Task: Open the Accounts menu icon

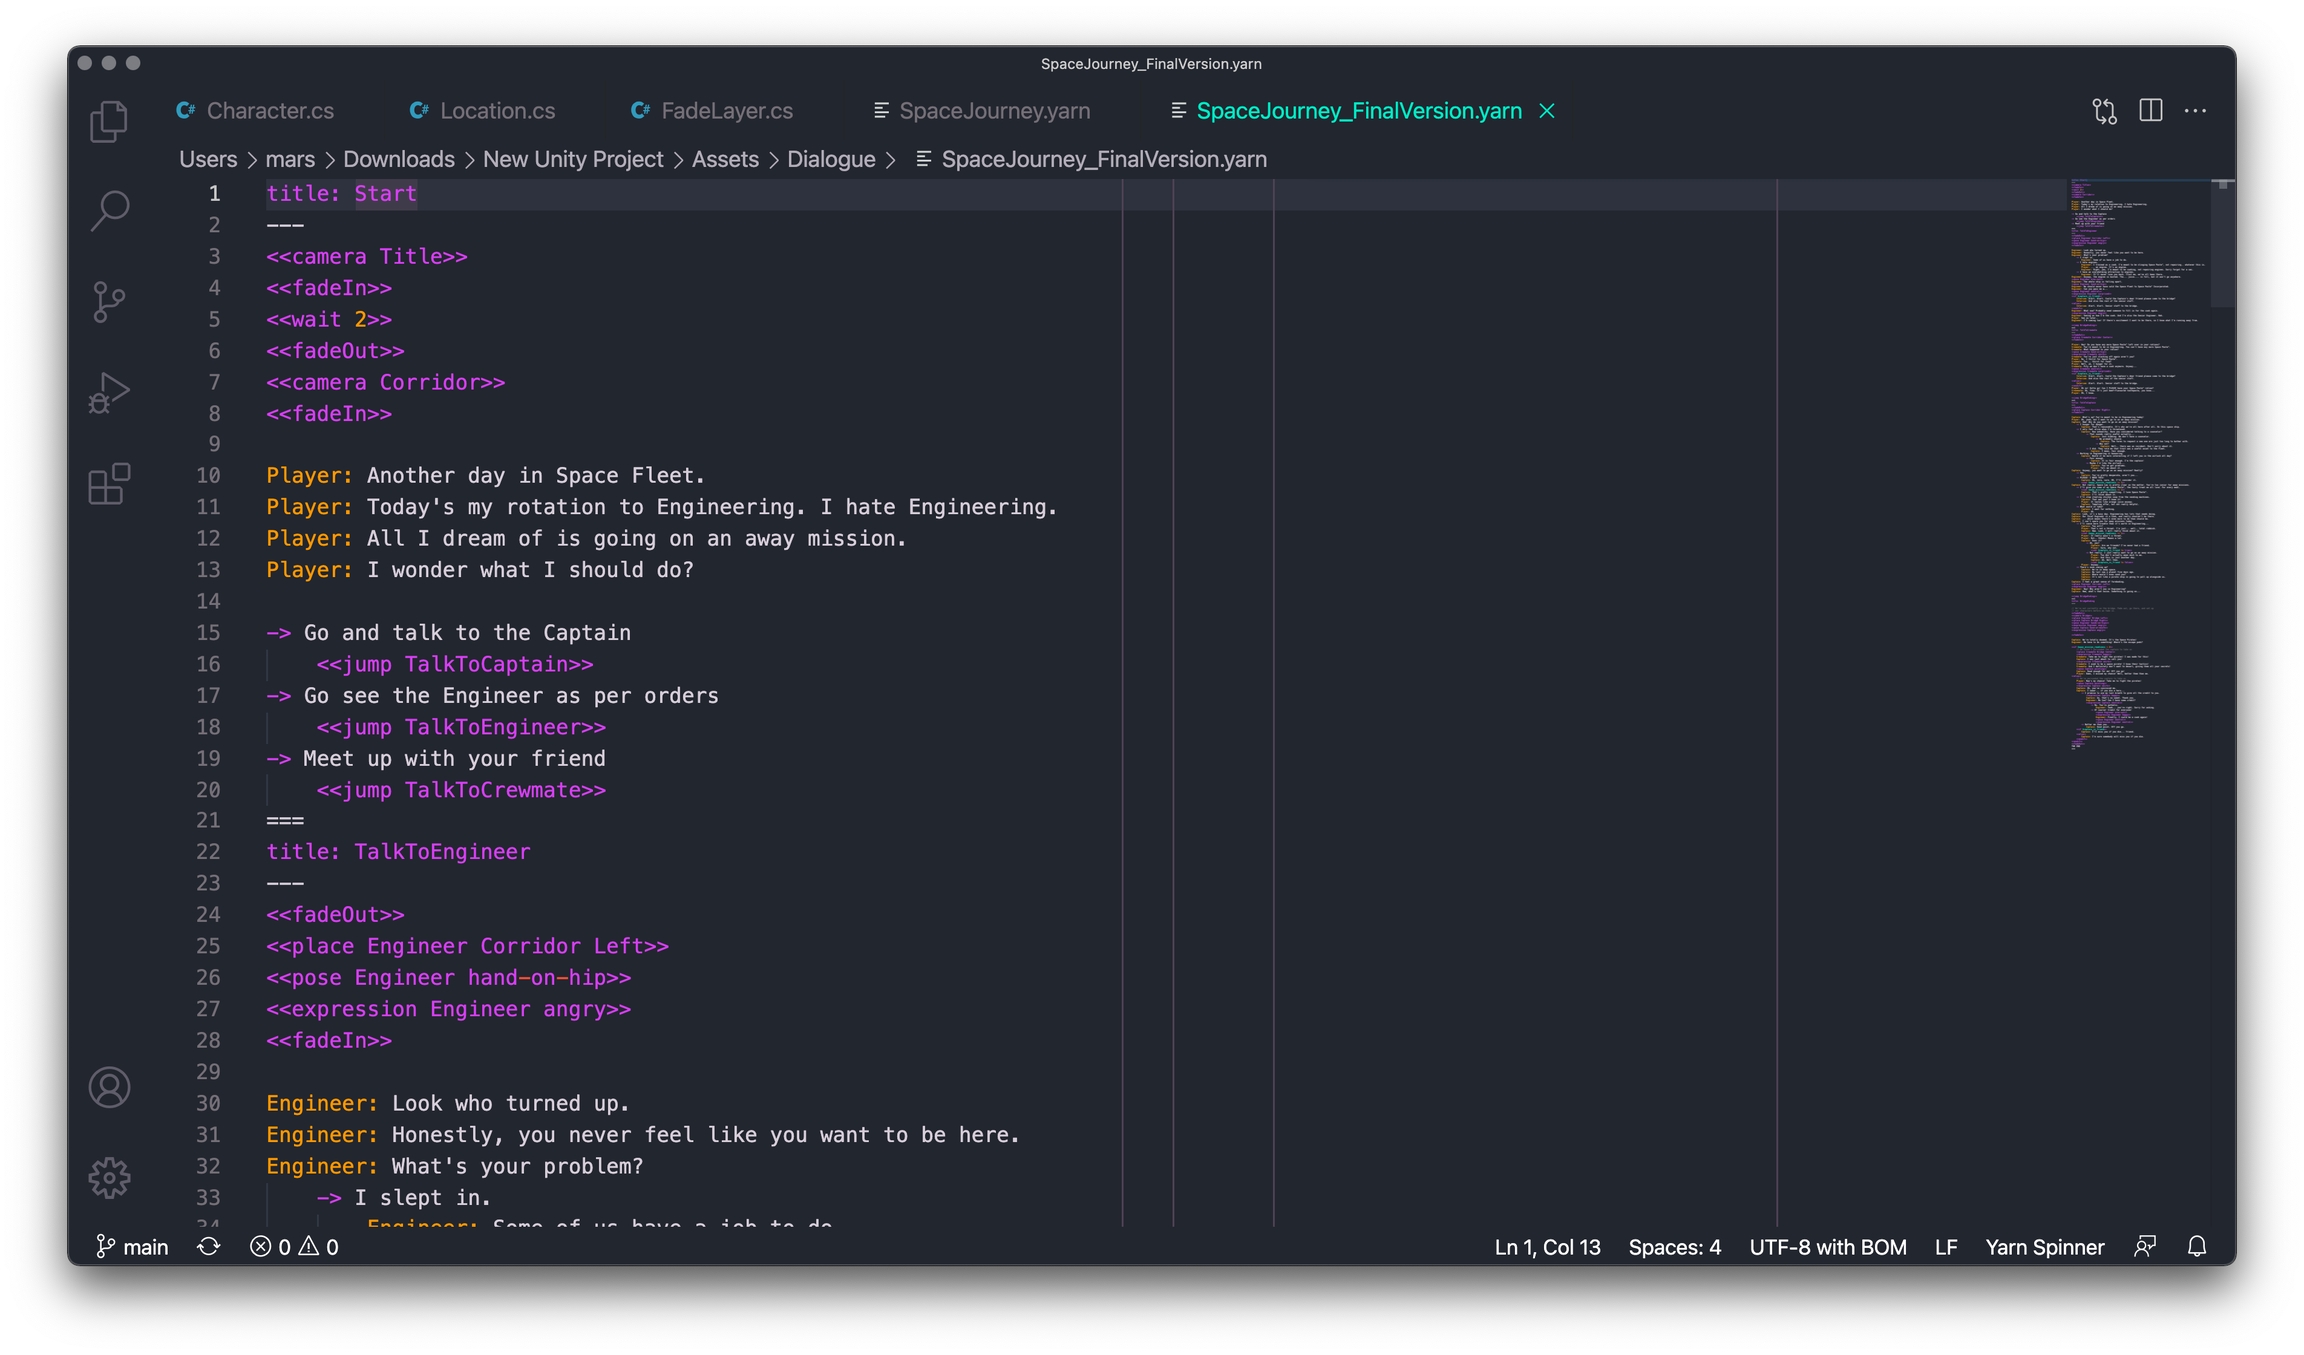Action: [109, 1087]
